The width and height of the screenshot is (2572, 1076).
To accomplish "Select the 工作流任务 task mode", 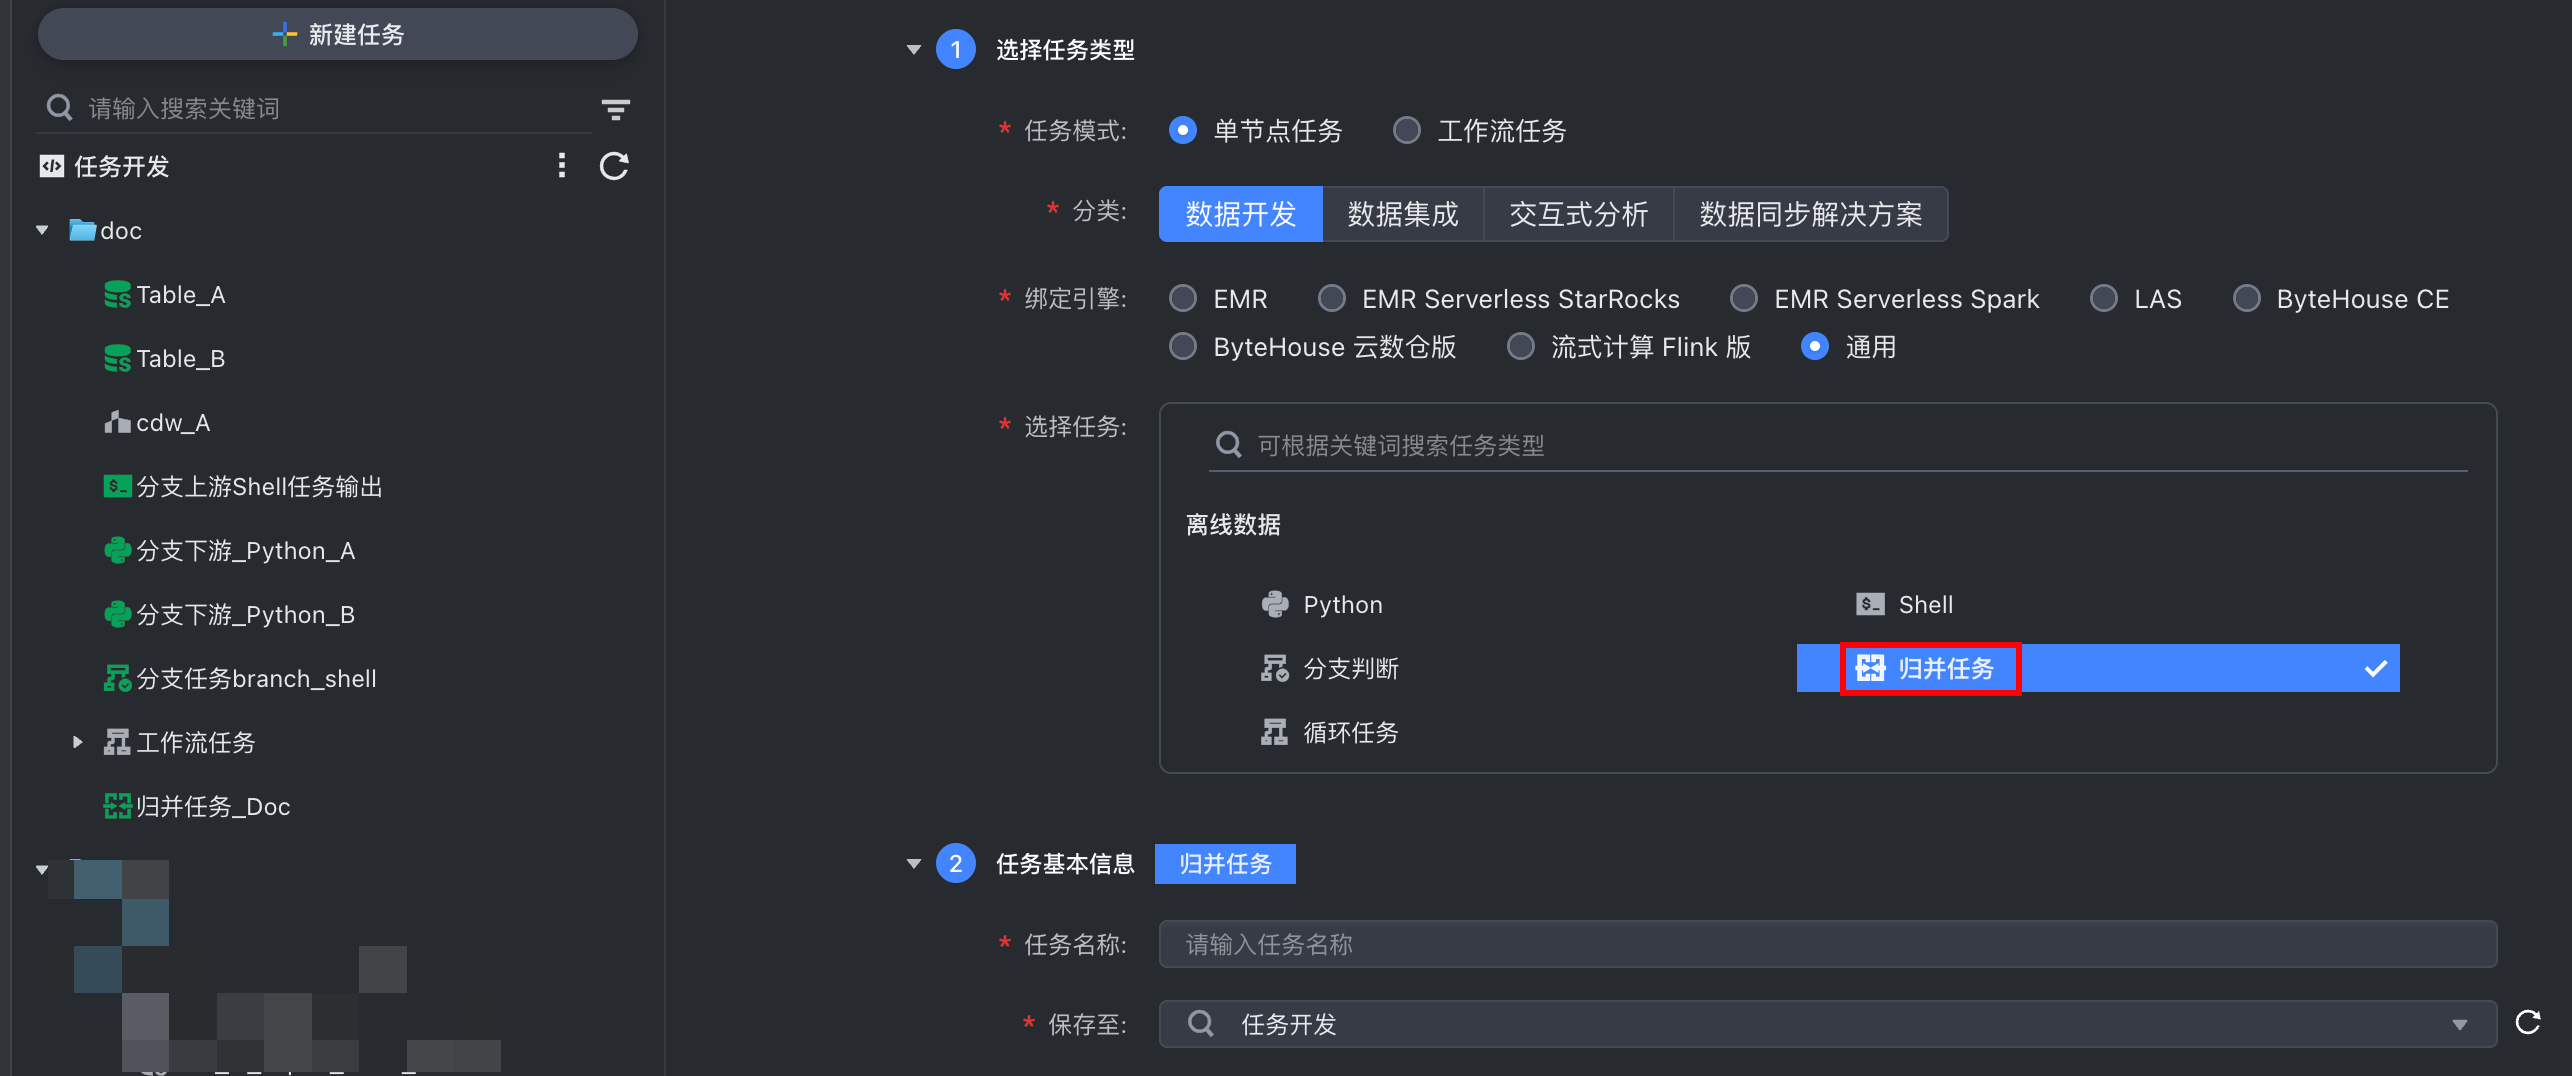I will (x=1407, y=131).
